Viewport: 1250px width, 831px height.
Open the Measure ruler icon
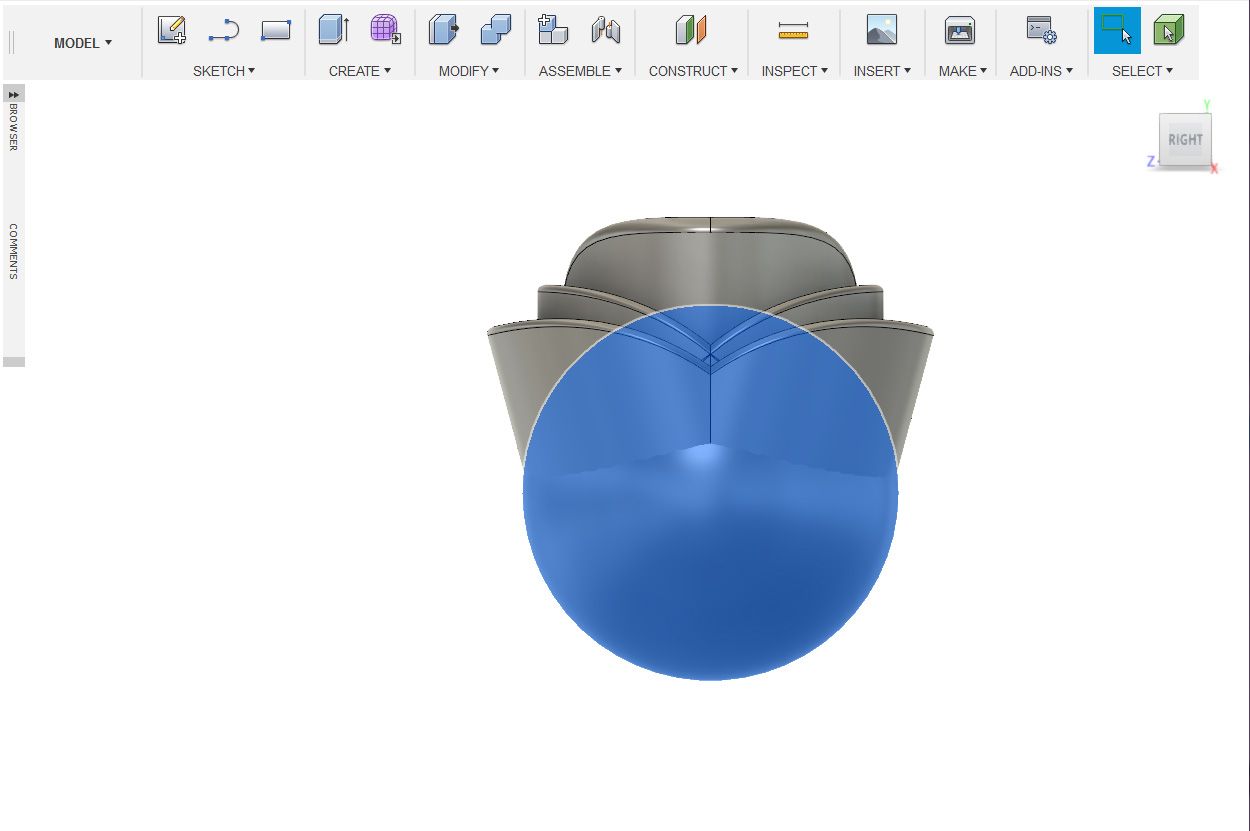[793, 31]
